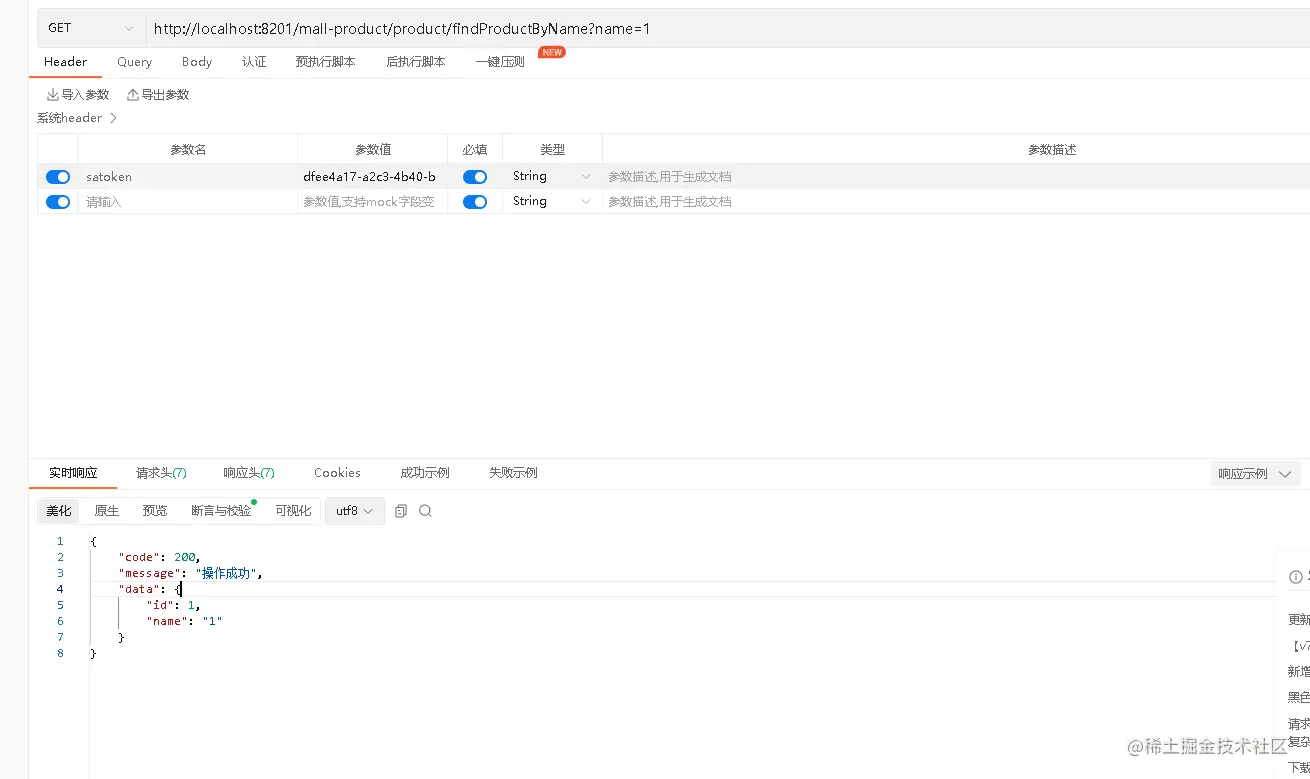Open the 响应示例 dropdown
This screenshot has width=1310, height=779.
(x=1254, y=474)
